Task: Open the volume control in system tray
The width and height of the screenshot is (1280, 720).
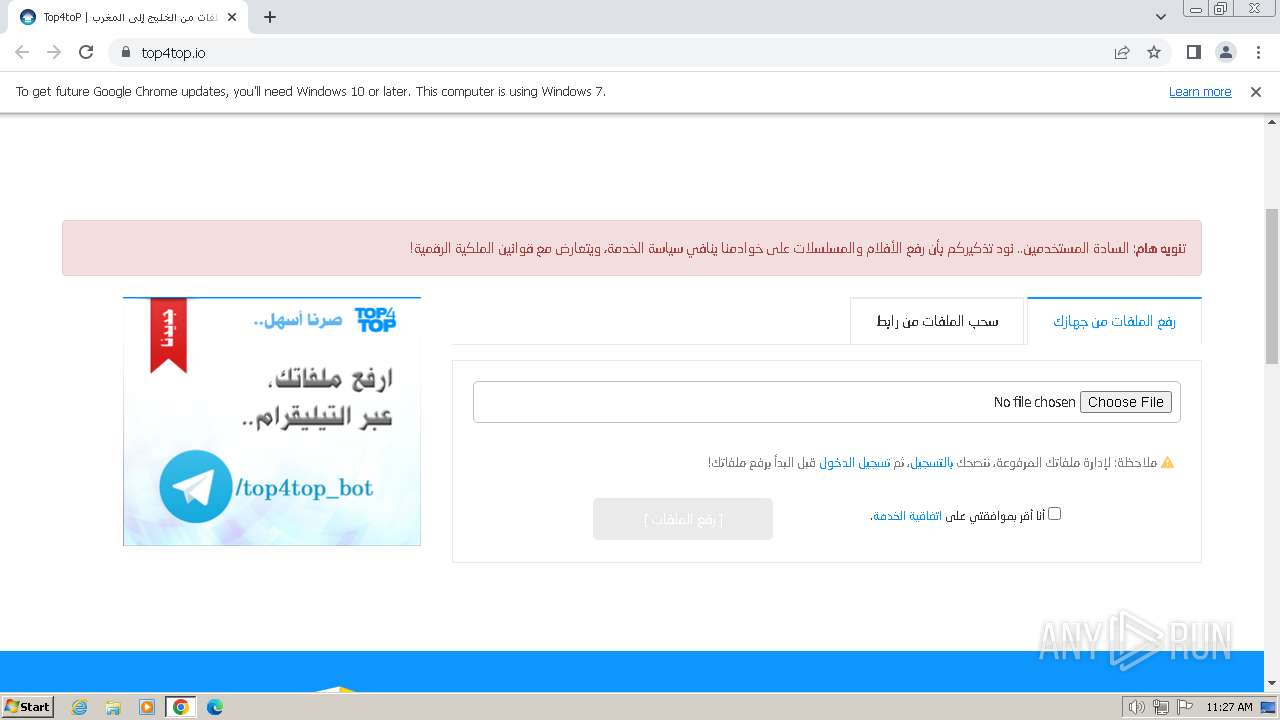Action: tap(1136, 707)
